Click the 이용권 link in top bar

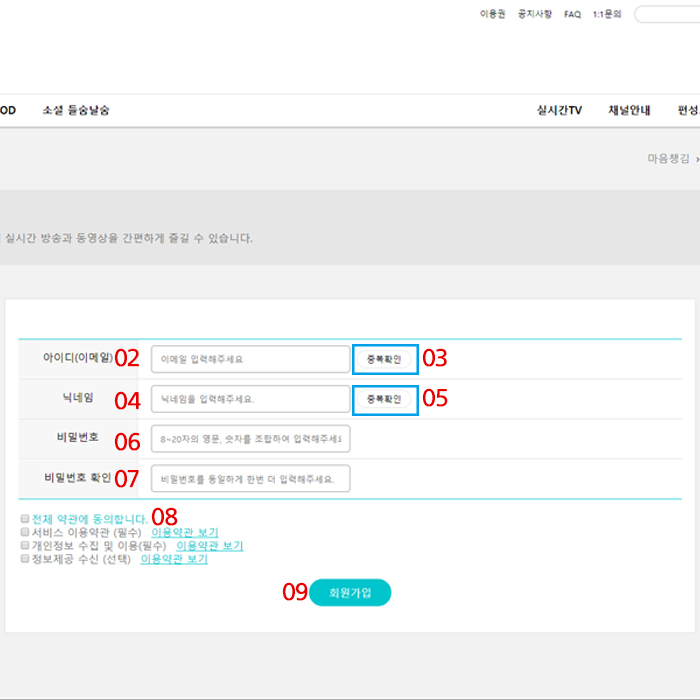point(493,15)
